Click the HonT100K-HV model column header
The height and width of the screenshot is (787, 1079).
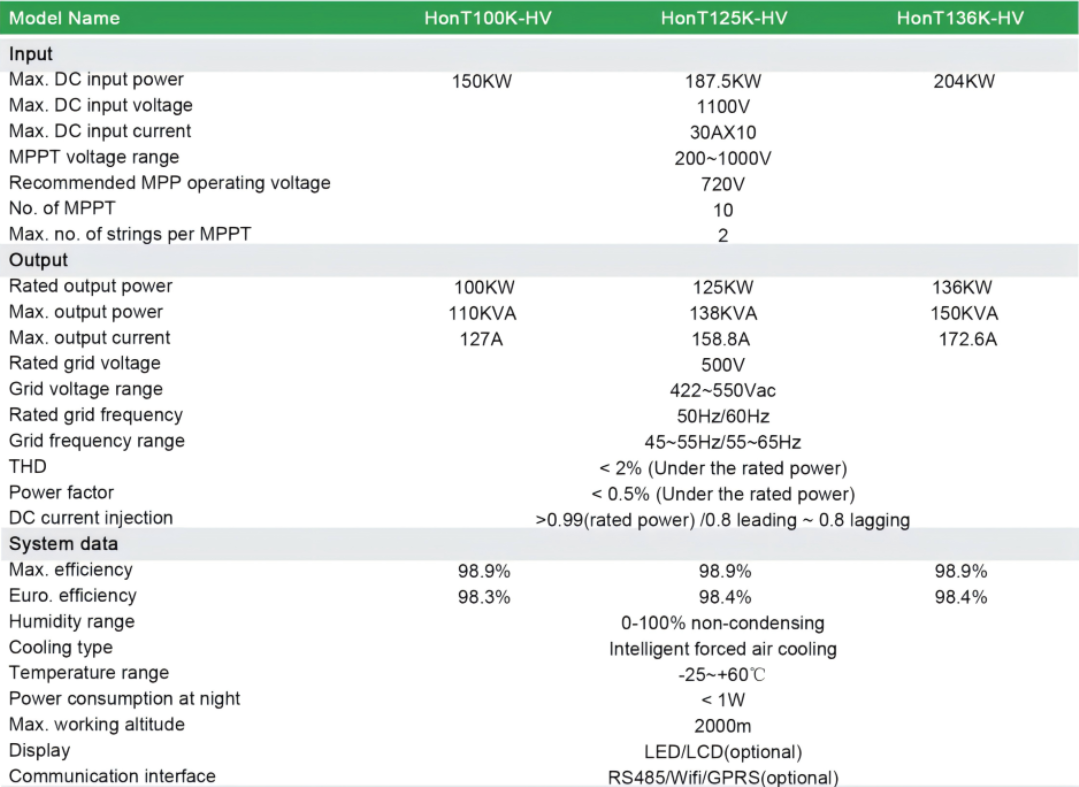click(484, 19)
